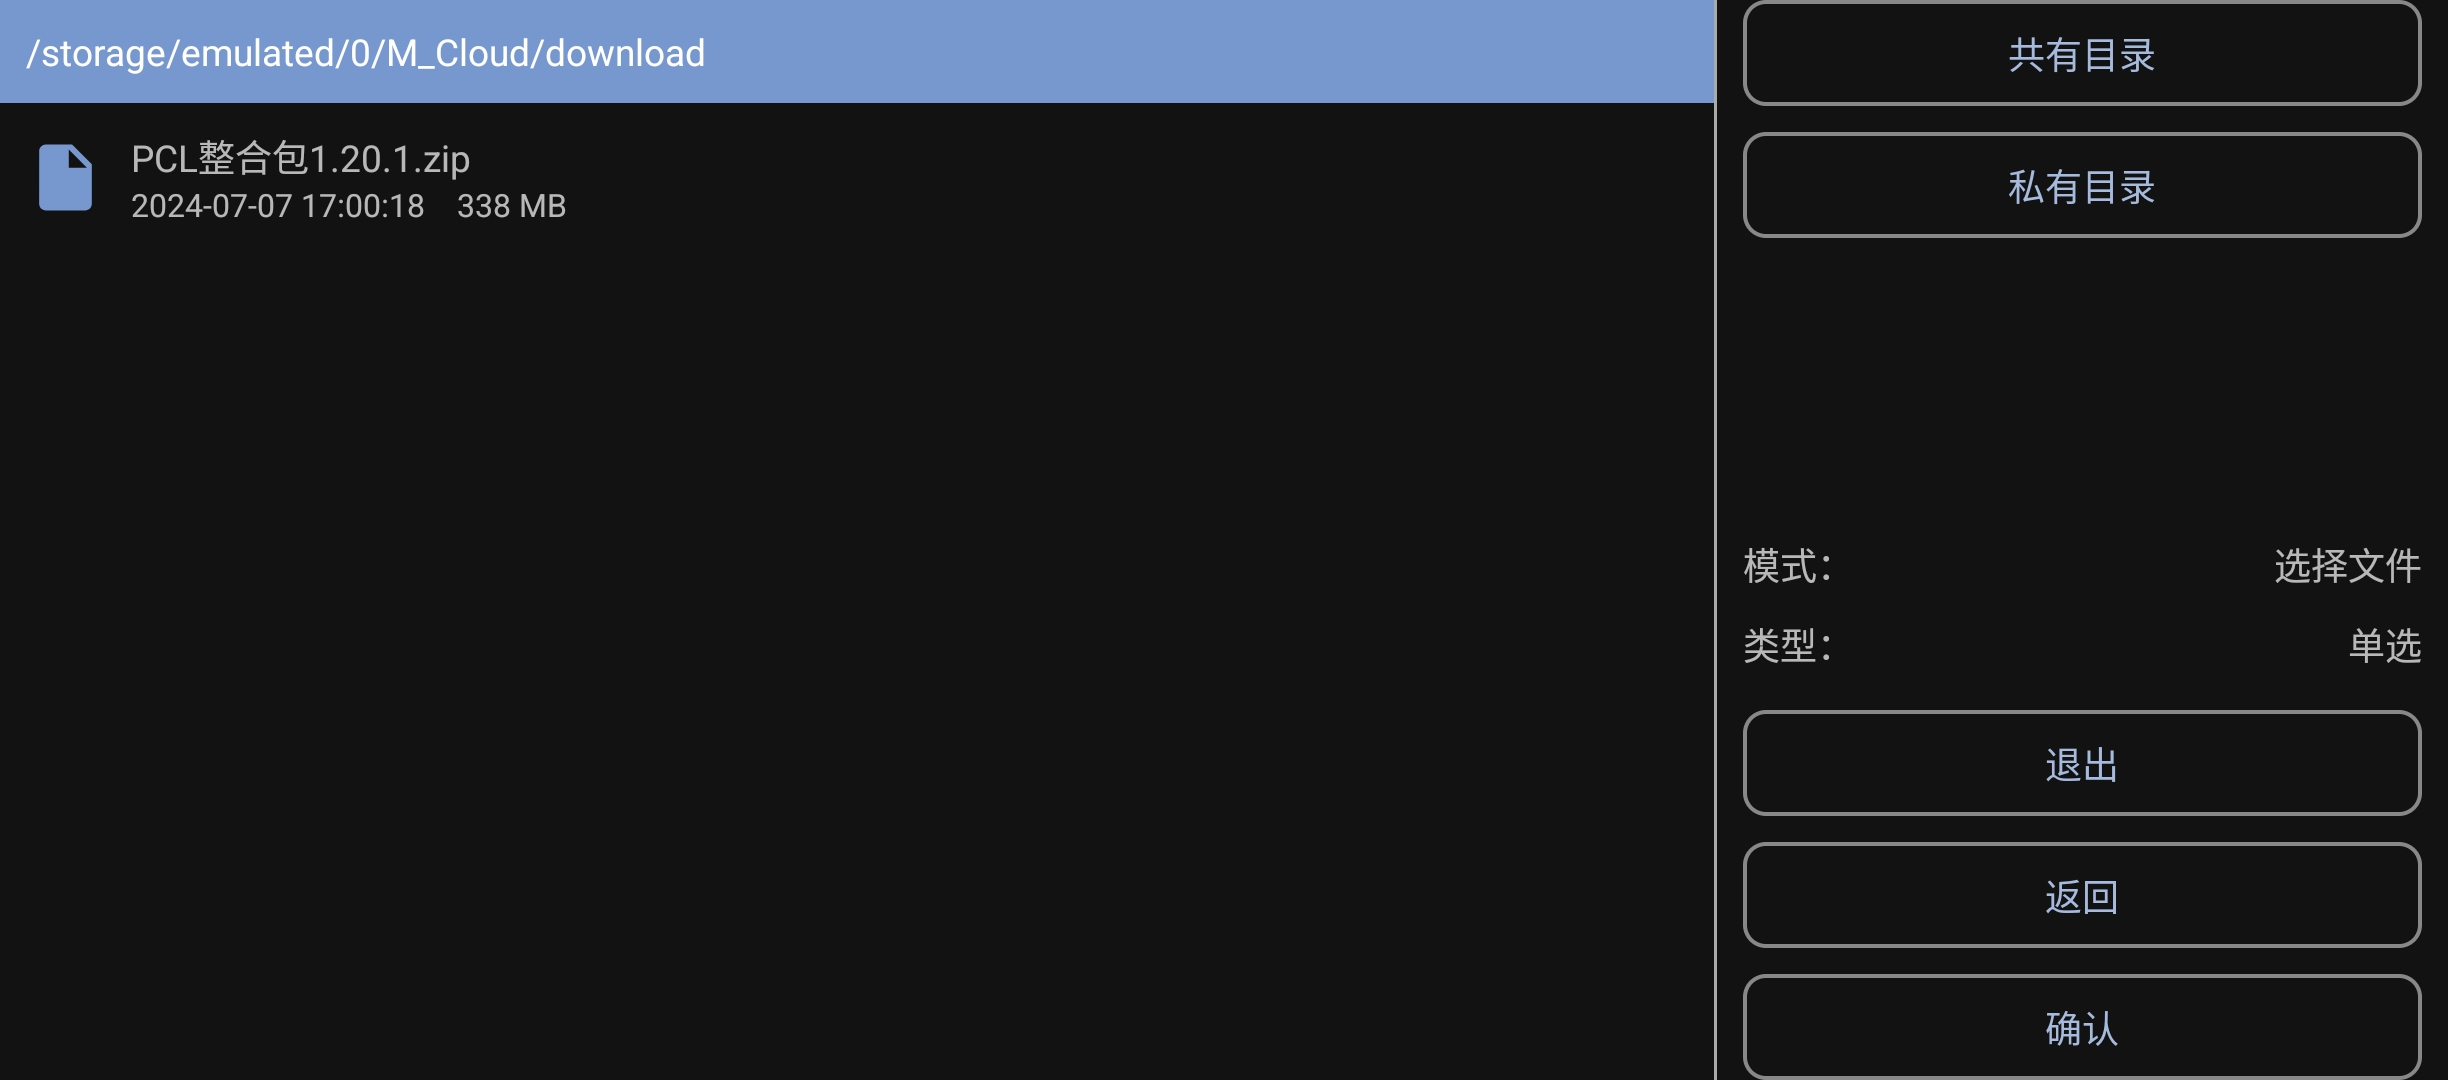Click the 2024-07-07 17:00:18 timestamp
The height and width of the screenshot is (1080, 2448).
(278, 206)
